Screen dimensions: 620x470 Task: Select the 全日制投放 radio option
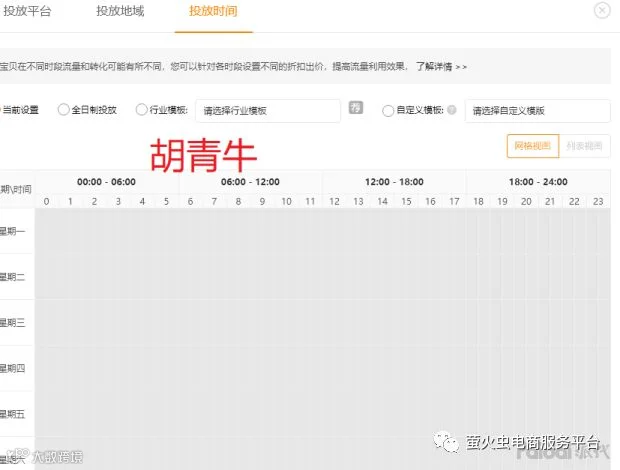(63, 109)
